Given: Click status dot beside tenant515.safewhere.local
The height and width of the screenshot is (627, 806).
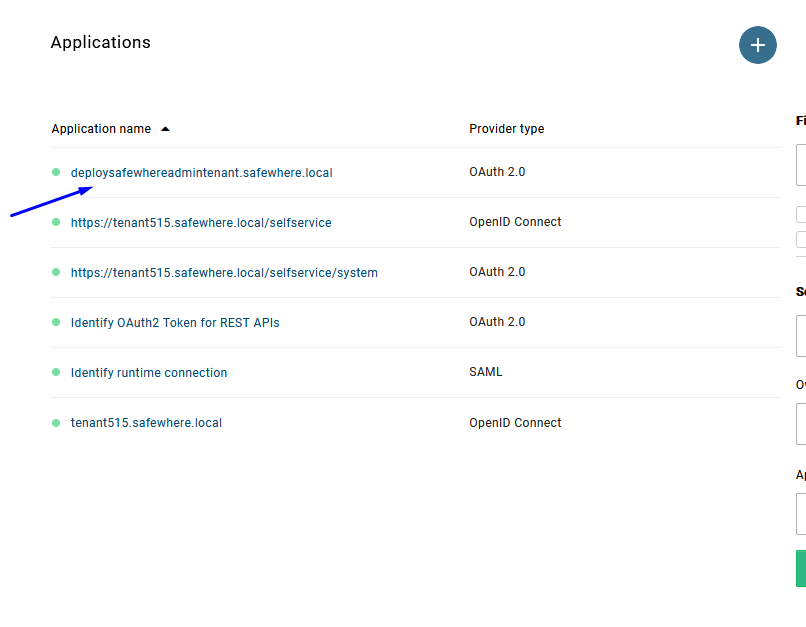Looking at the screenshot, I should [x=56, y=423].
